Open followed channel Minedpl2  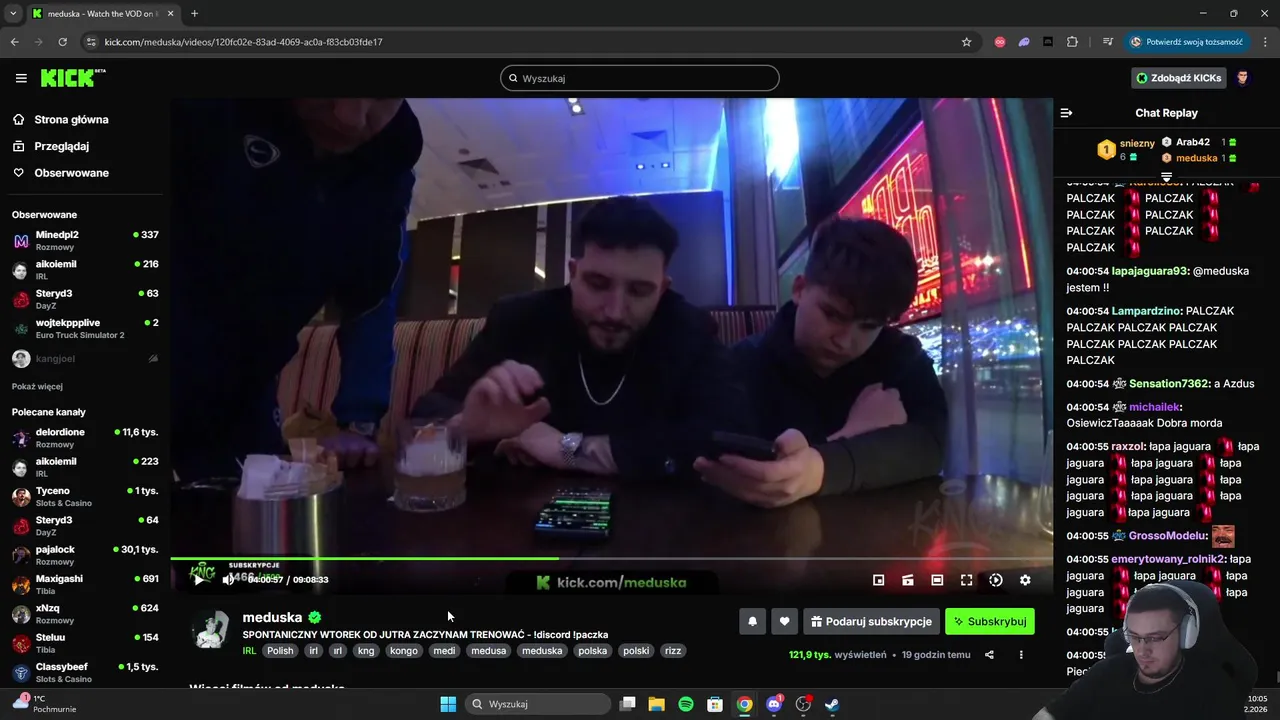click(x=86, y=240)
